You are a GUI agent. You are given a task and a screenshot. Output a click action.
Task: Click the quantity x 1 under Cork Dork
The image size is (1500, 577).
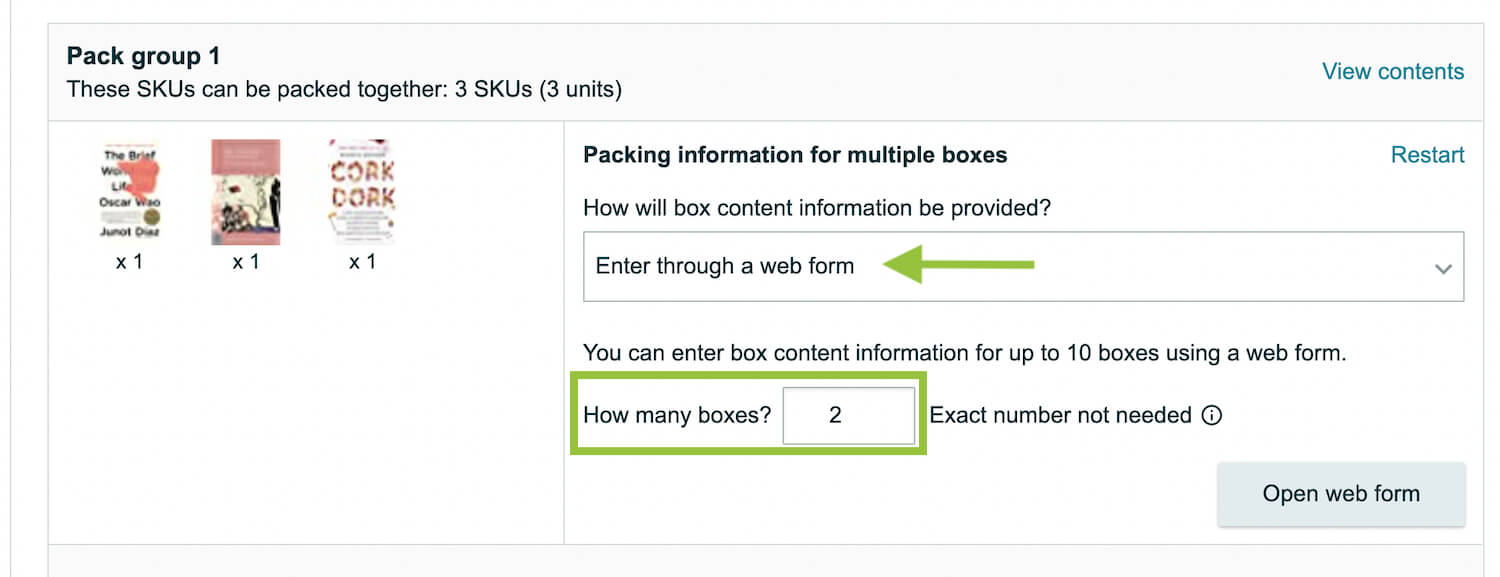tap(362, 262)
